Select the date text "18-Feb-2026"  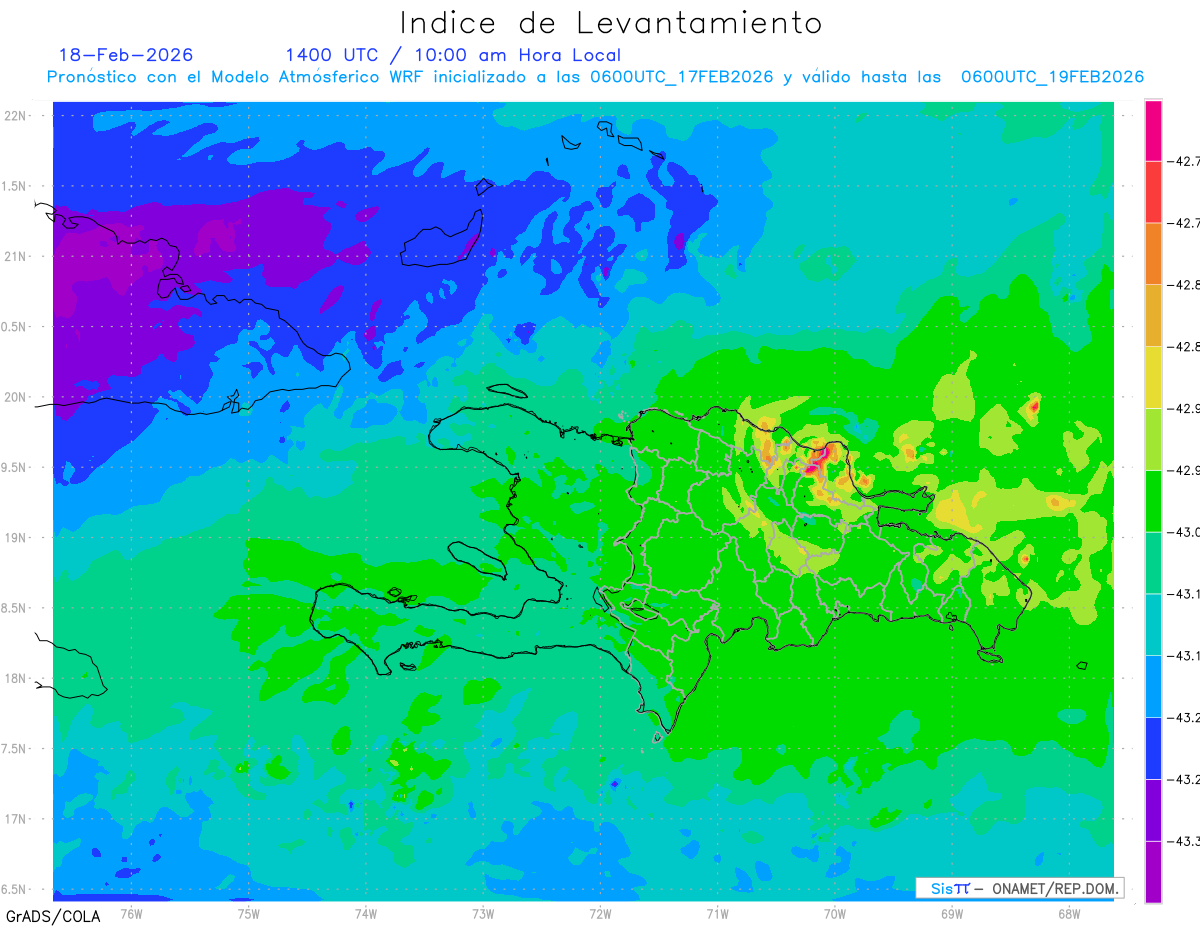126,55
